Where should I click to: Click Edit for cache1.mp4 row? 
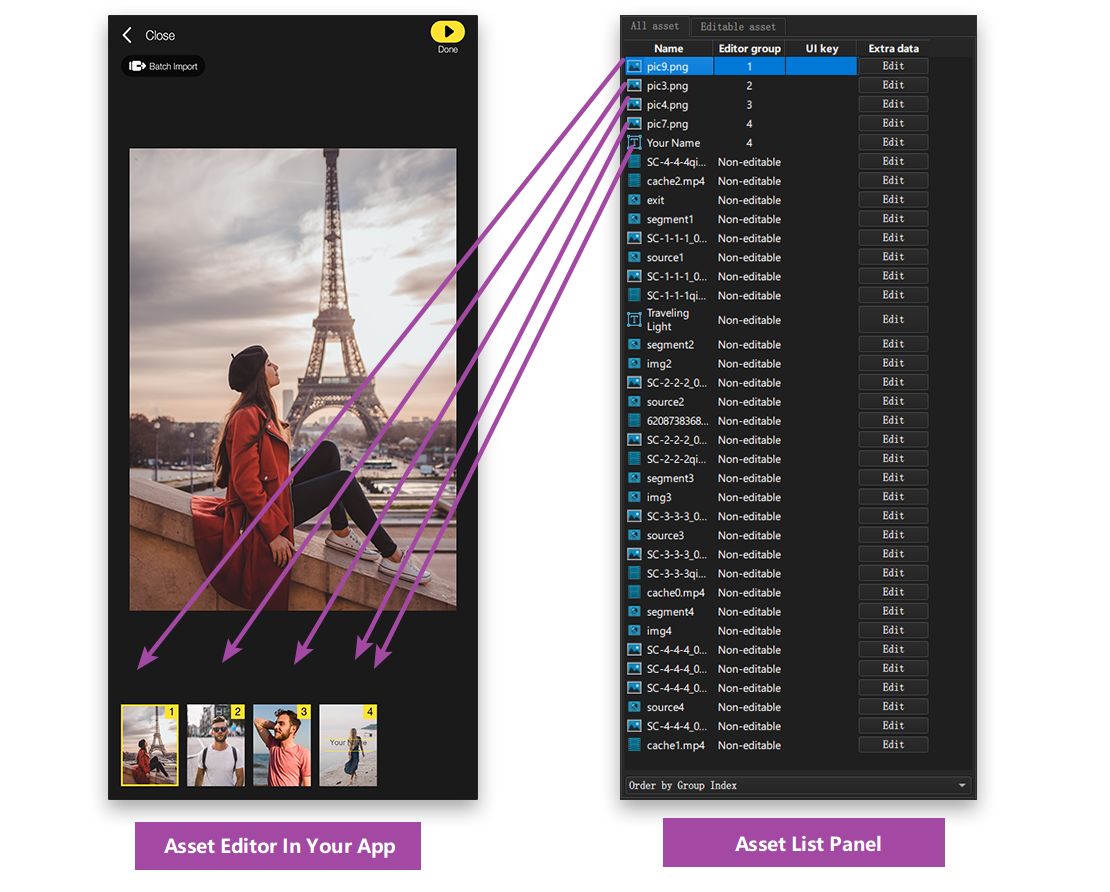coord(893,745)
